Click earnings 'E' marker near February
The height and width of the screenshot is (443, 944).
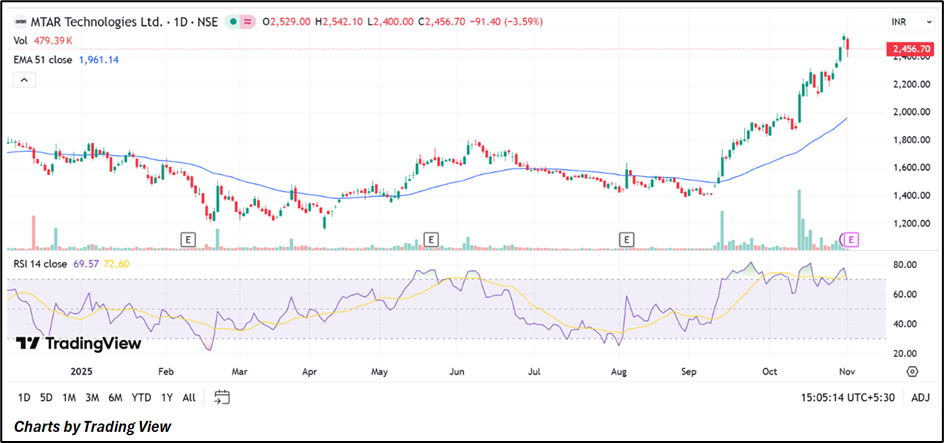point(187,239)
